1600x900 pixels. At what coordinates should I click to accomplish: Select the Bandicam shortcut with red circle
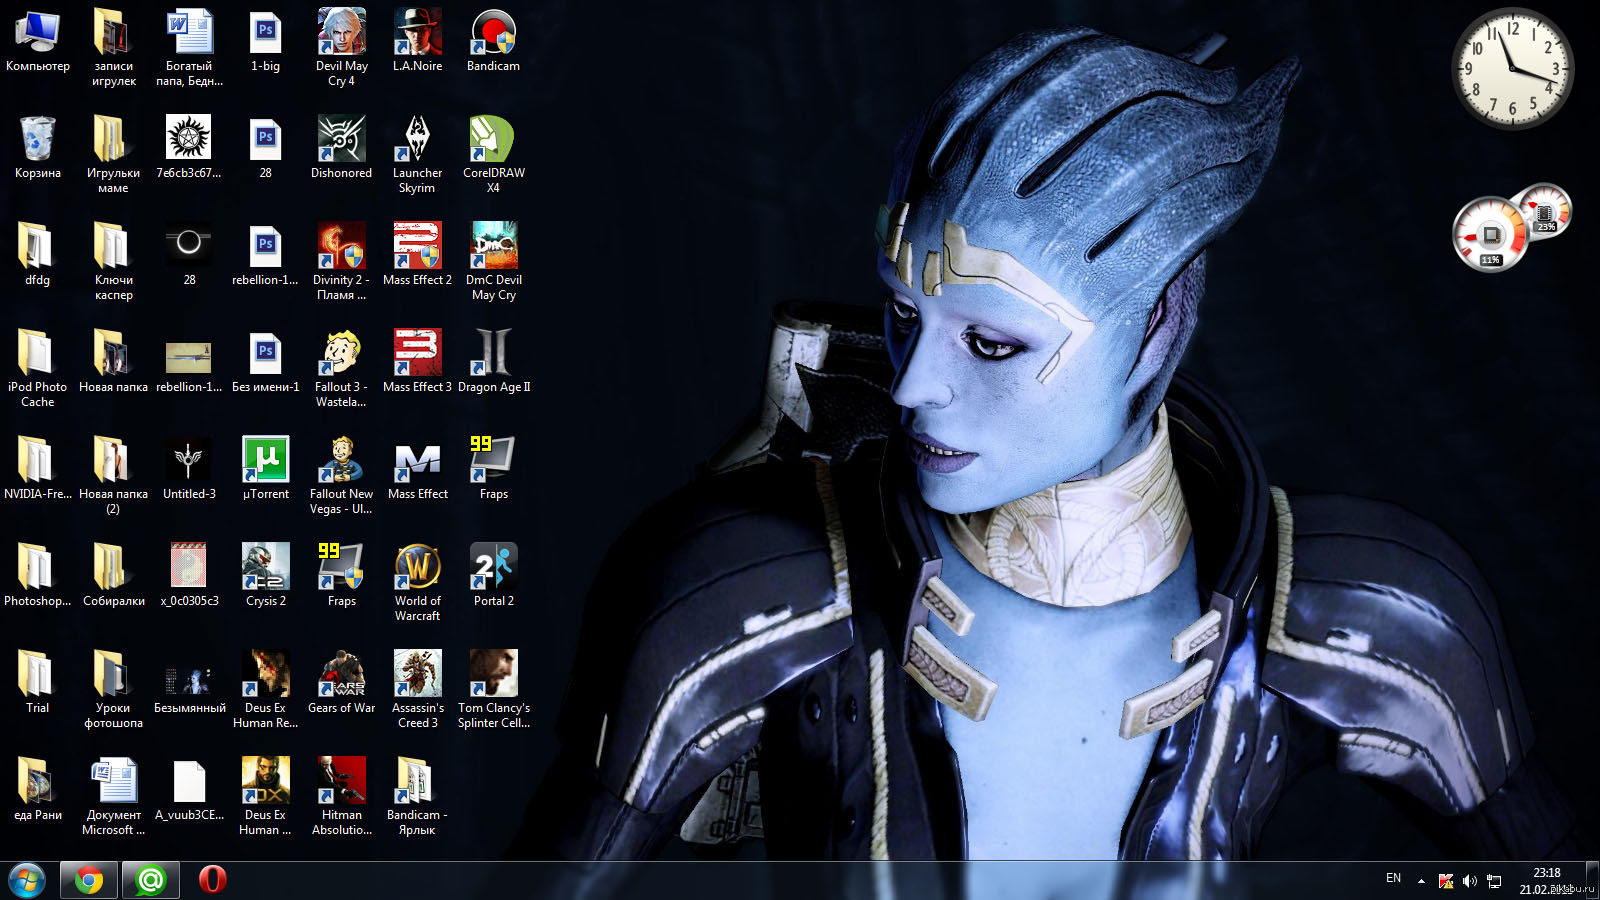pos(494,42)
